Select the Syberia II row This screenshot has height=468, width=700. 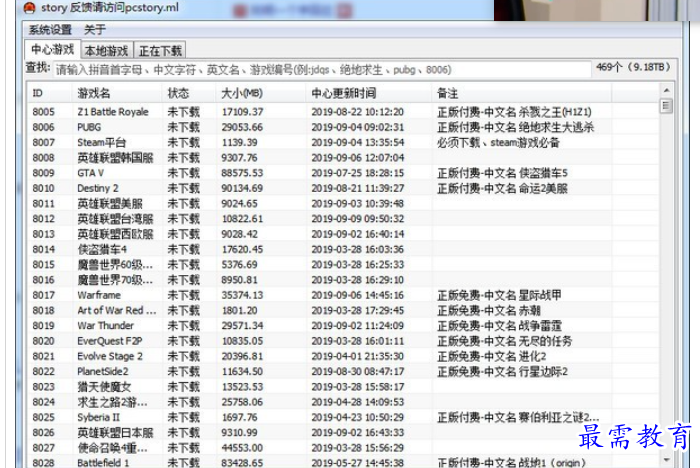click(x=343, y=417)
